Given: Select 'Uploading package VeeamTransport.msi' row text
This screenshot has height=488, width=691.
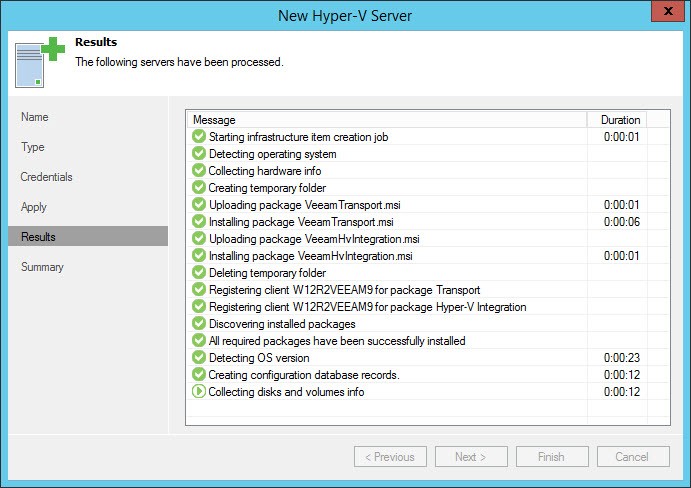Looking at the screenshot, I should (305, 205).
